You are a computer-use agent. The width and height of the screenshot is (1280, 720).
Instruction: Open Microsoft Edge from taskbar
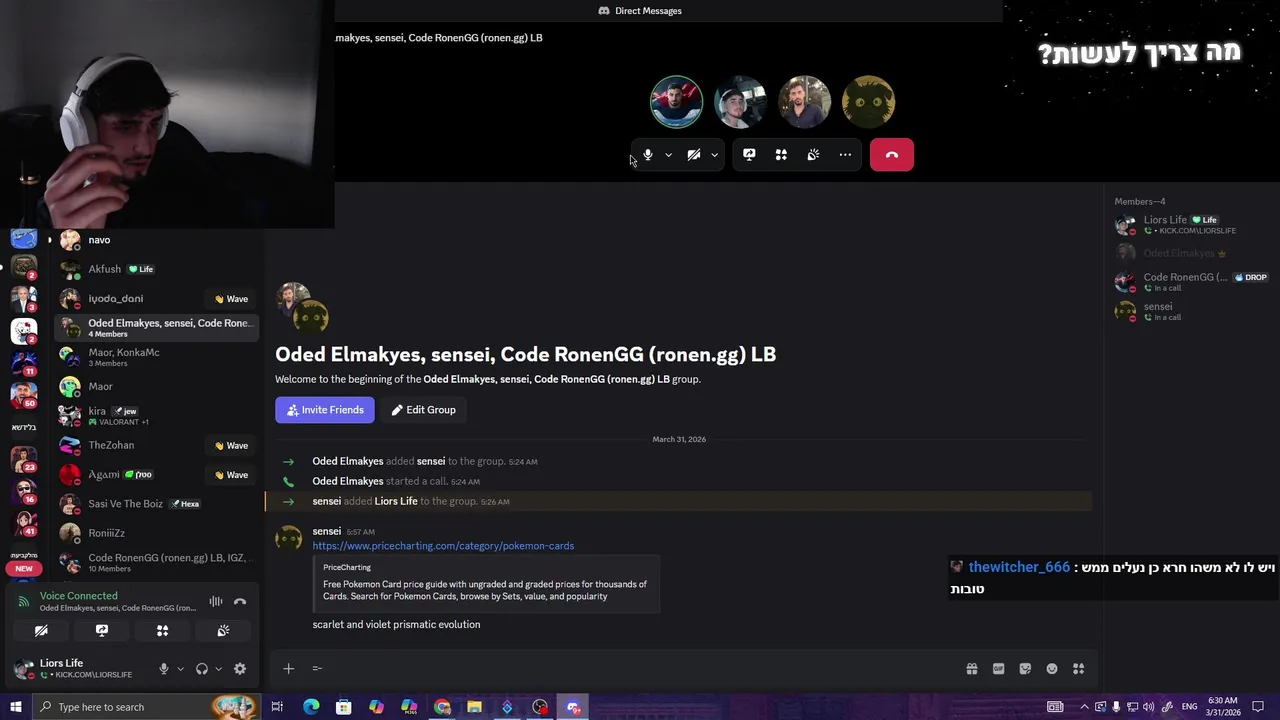pyautogui.click(x=311, y=707)
